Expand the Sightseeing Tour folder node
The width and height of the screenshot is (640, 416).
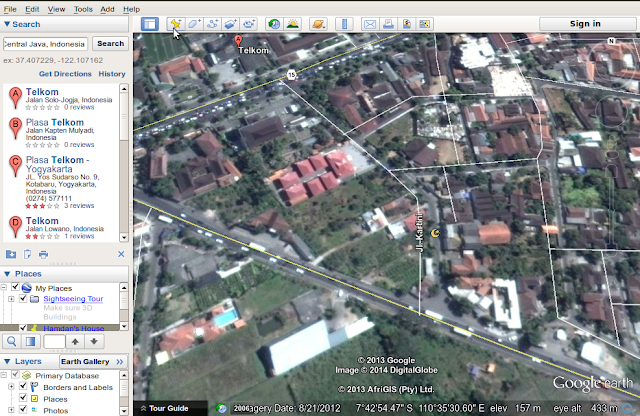pos(11,299)
